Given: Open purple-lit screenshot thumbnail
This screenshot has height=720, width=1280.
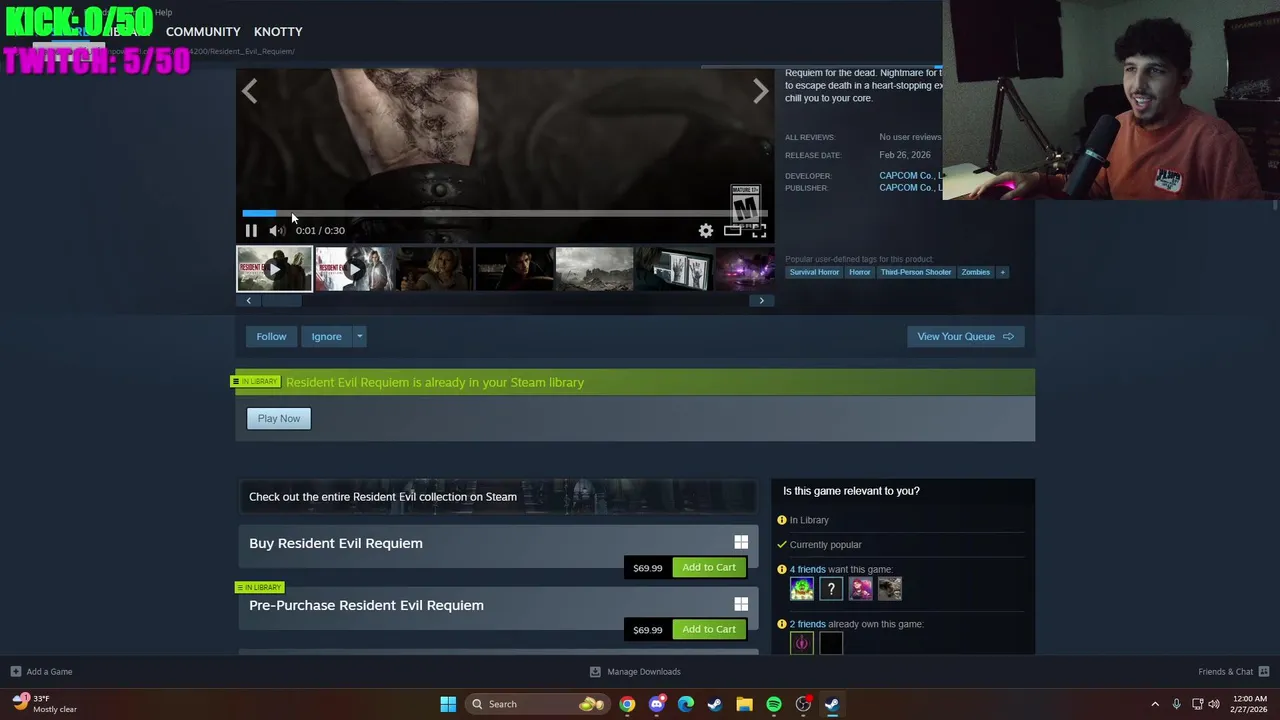Looking at the screenshot, I should [745, 269].
